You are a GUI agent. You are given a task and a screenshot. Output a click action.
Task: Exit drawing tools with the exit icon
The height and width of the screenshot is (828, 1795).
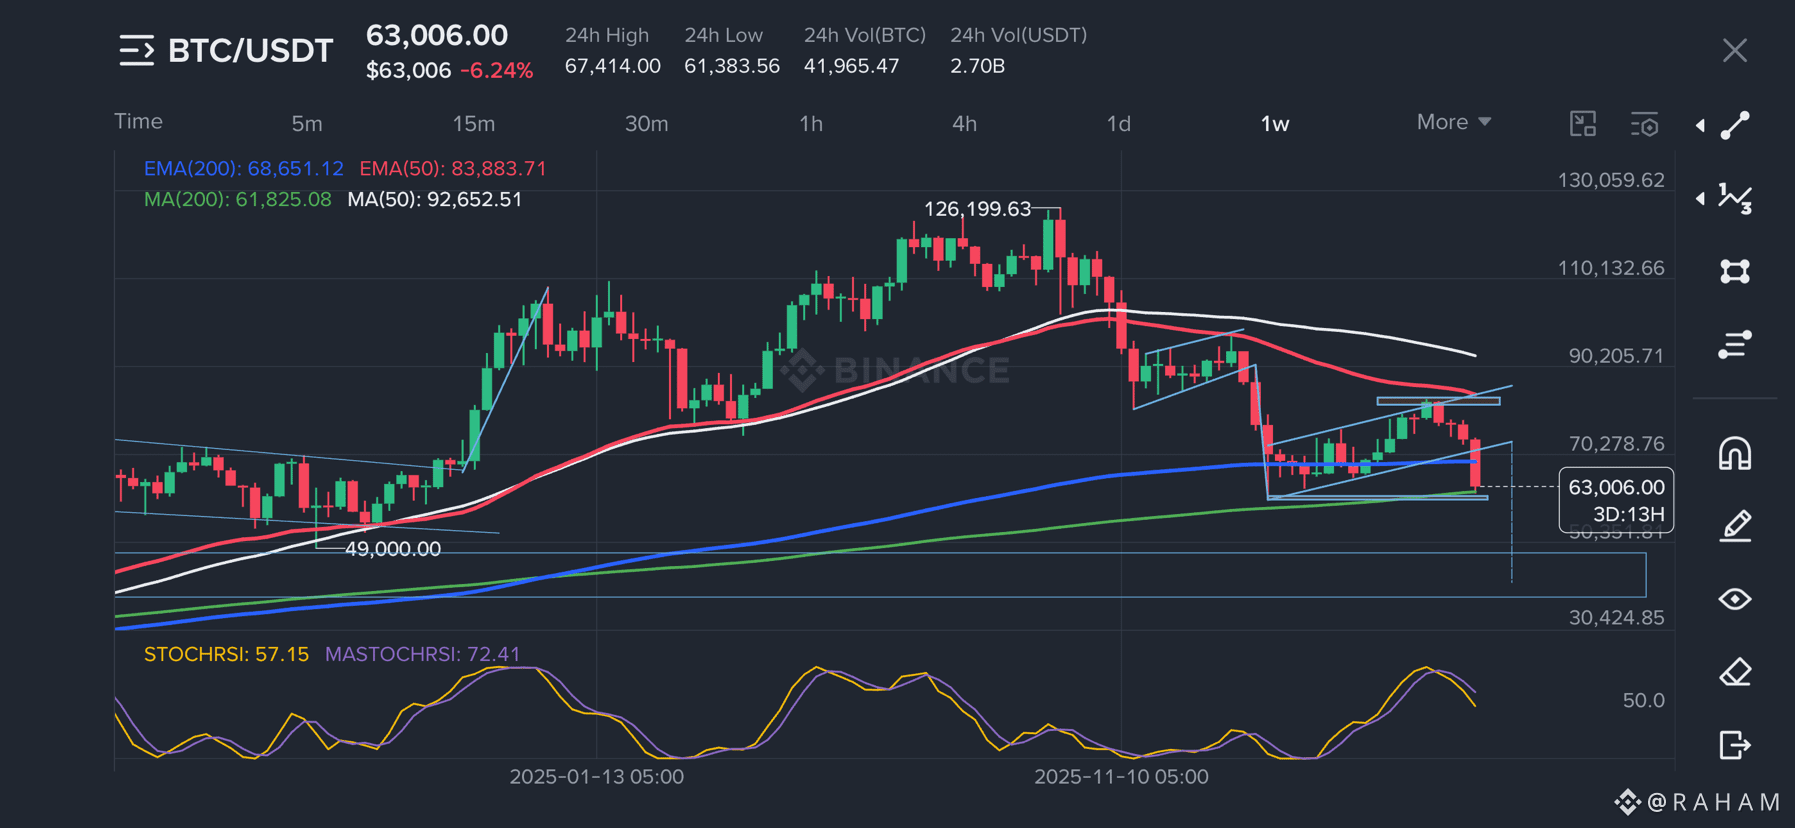tap(1735, 745)
